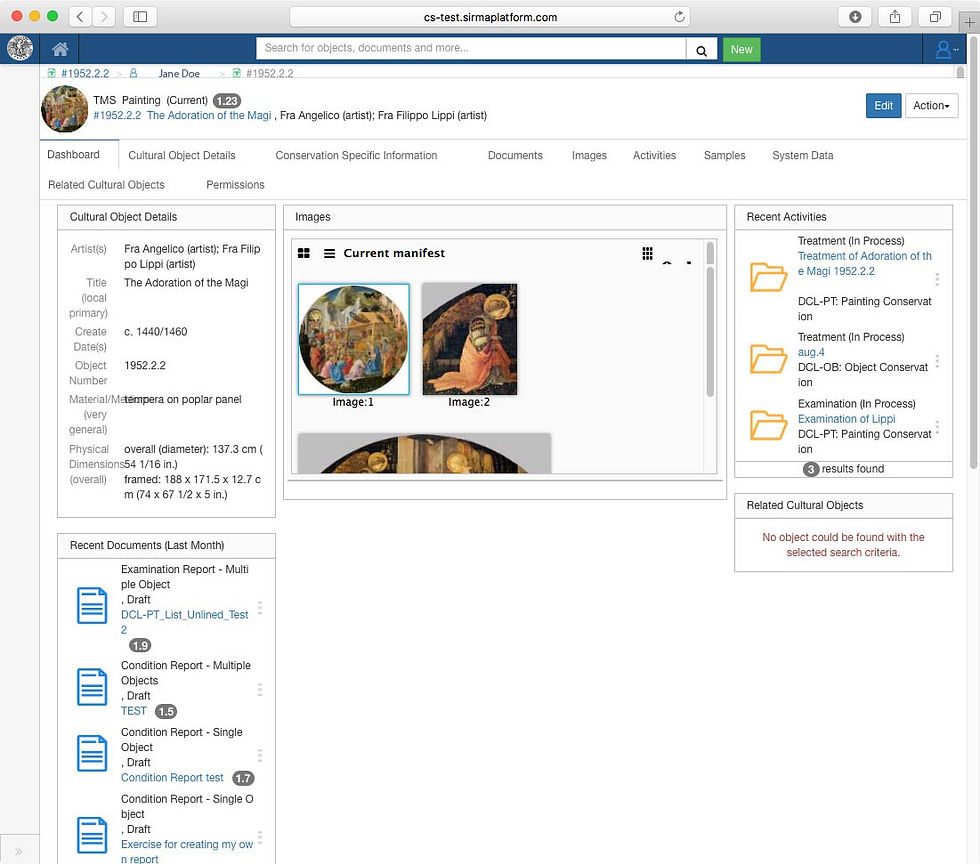Switch image viewer to grid window layout
Screen dimensions: 980x864
coord(304,253)
